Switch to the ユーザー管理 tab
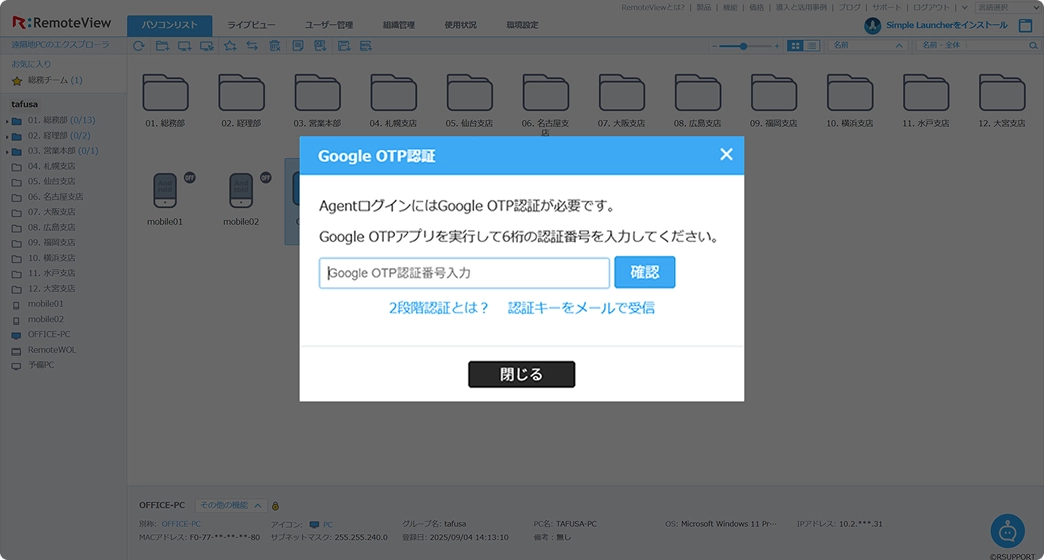The width and height of the screenshot is (1044, 560). pyautogui.click(x=329, y=25)
